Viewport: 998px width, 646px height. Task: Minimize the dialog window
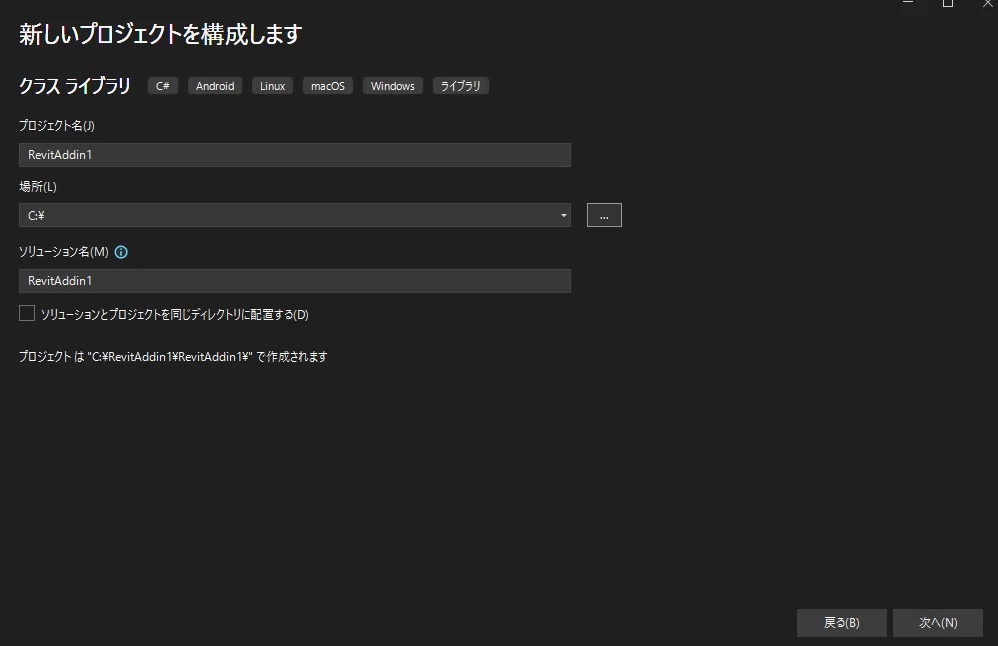pos(908,3)
